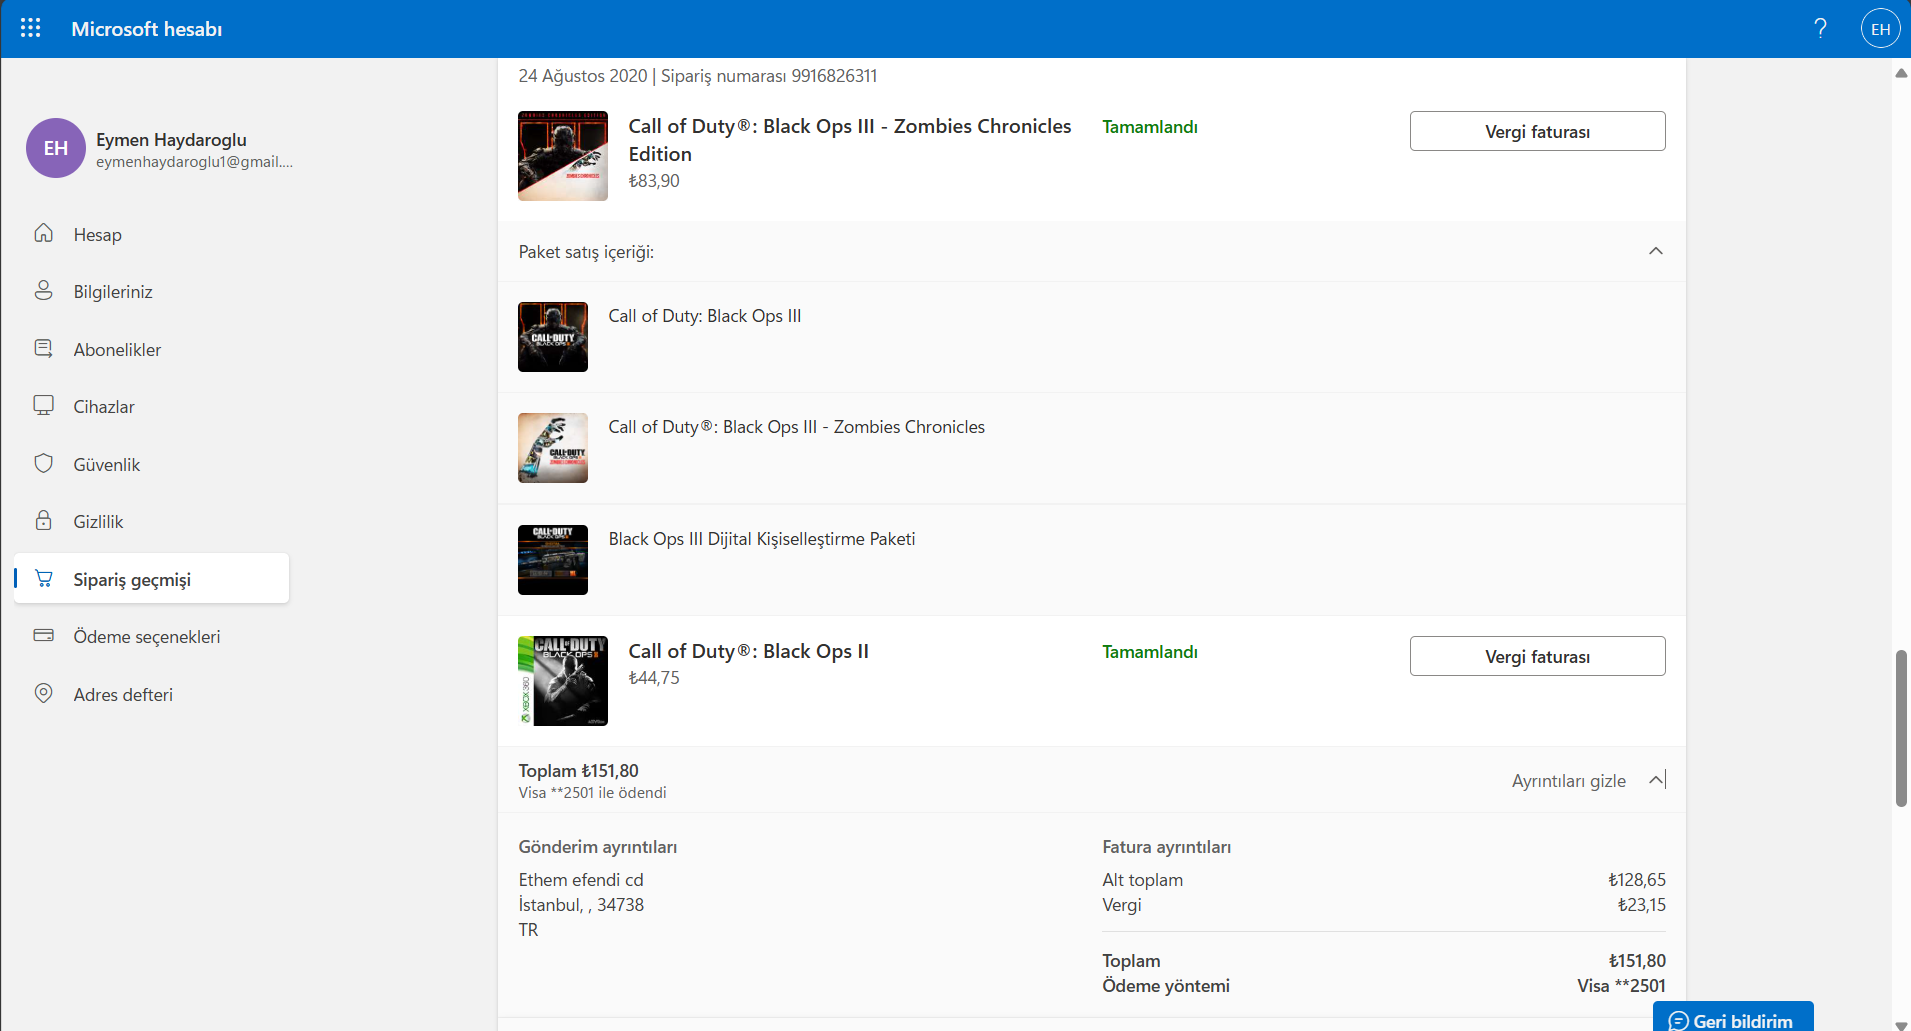1911x1031 pixels.
Task: Click the Tamamlandı status for Zombies Chronicles Edition
Action: 1150,127
